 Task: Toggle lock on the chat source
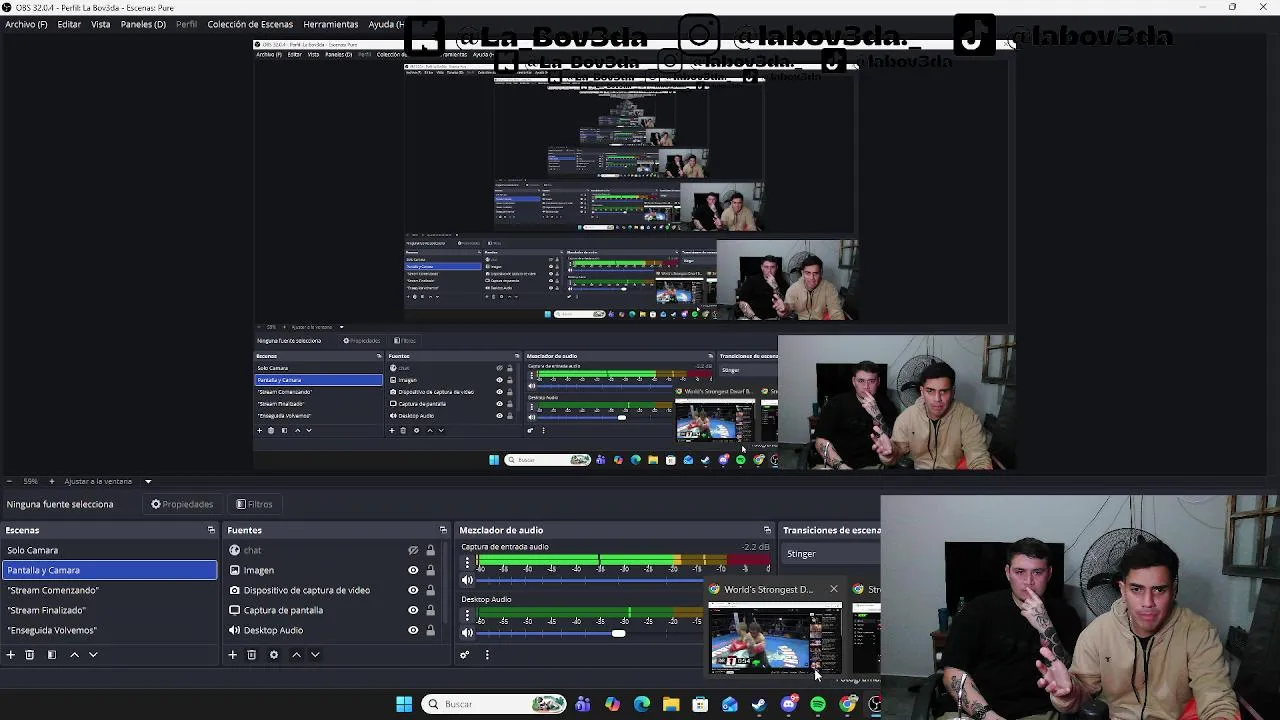coord(431,550)
